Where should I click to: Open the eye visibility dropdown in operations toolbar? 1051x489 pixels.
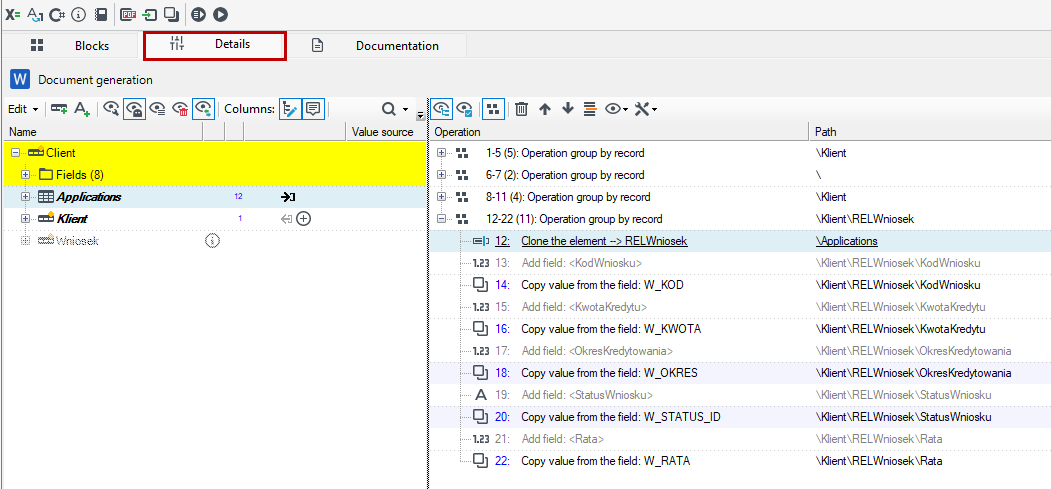(x=616, y=109)
